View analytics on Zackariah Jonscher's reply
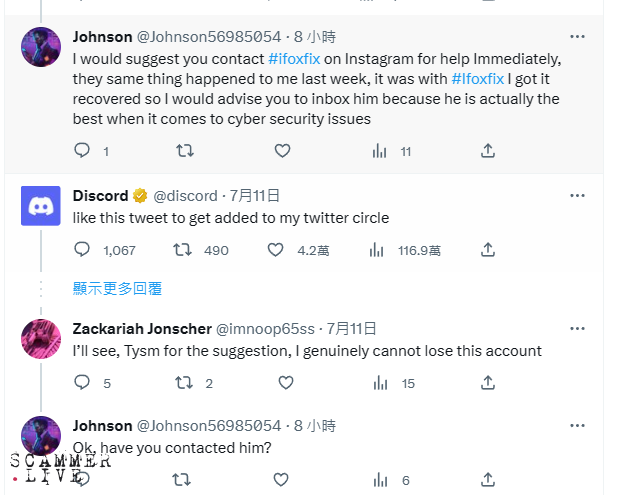 (x=380, y=383)
